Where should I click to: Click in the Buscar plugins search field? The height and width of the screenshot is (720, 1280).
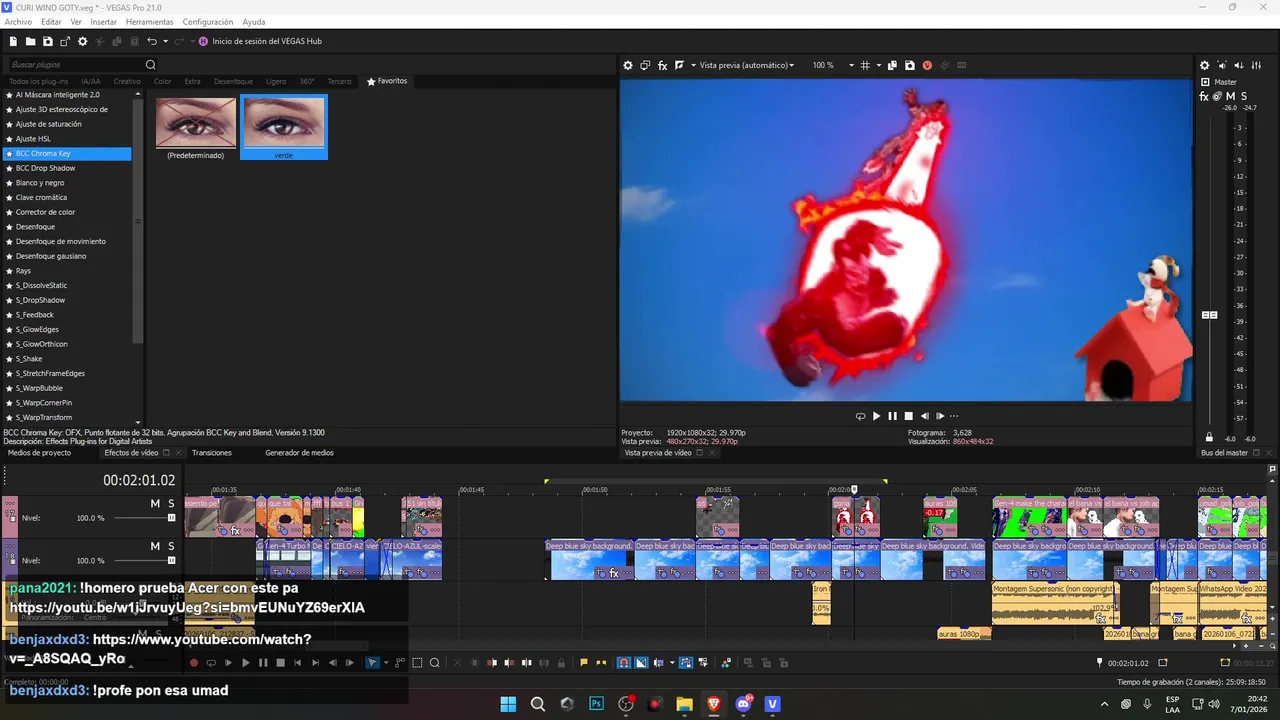point(75,65)
